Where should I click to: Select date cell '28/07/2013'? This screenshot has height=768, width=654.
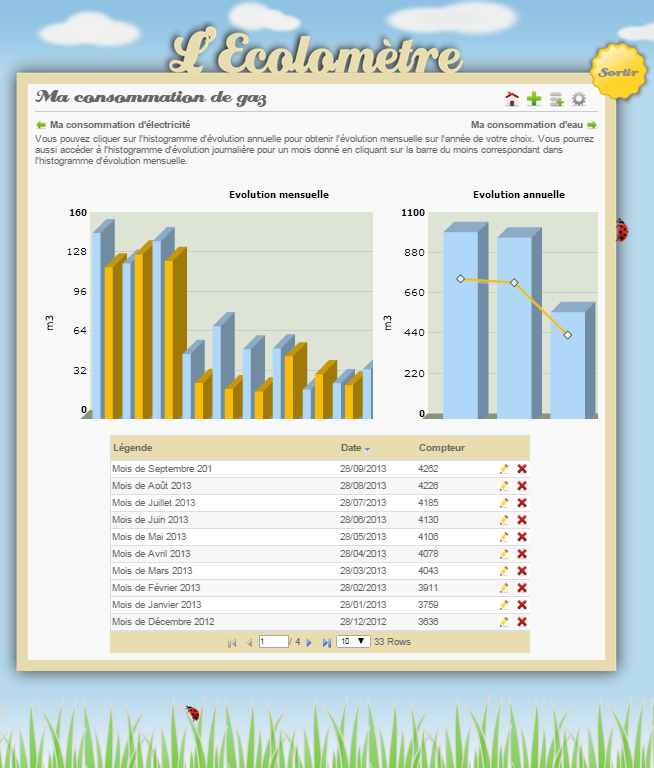point(363,503)
